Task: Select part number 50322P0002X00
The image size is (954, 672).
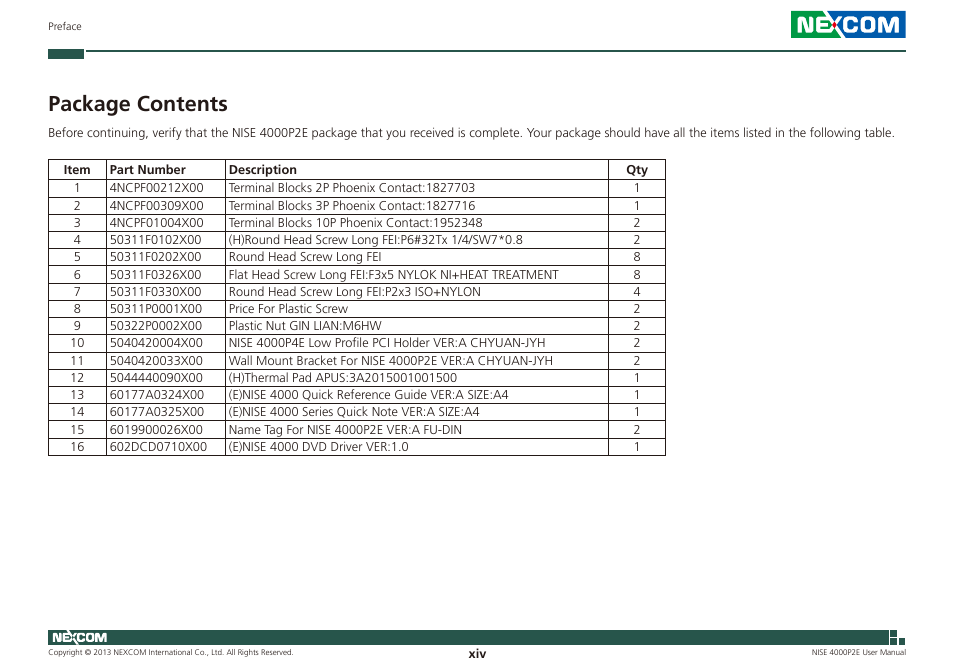Action: pos(156,325)
